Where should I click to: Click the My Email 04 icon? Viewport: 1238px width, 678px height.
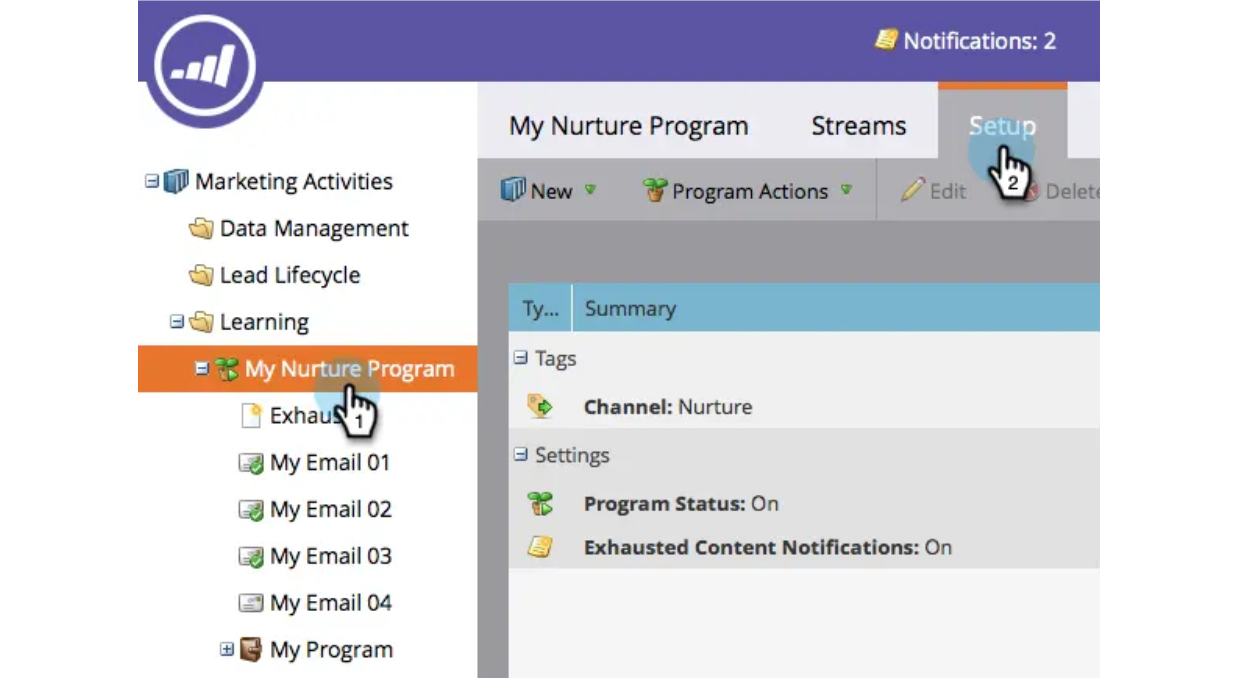tap(251, 604)
